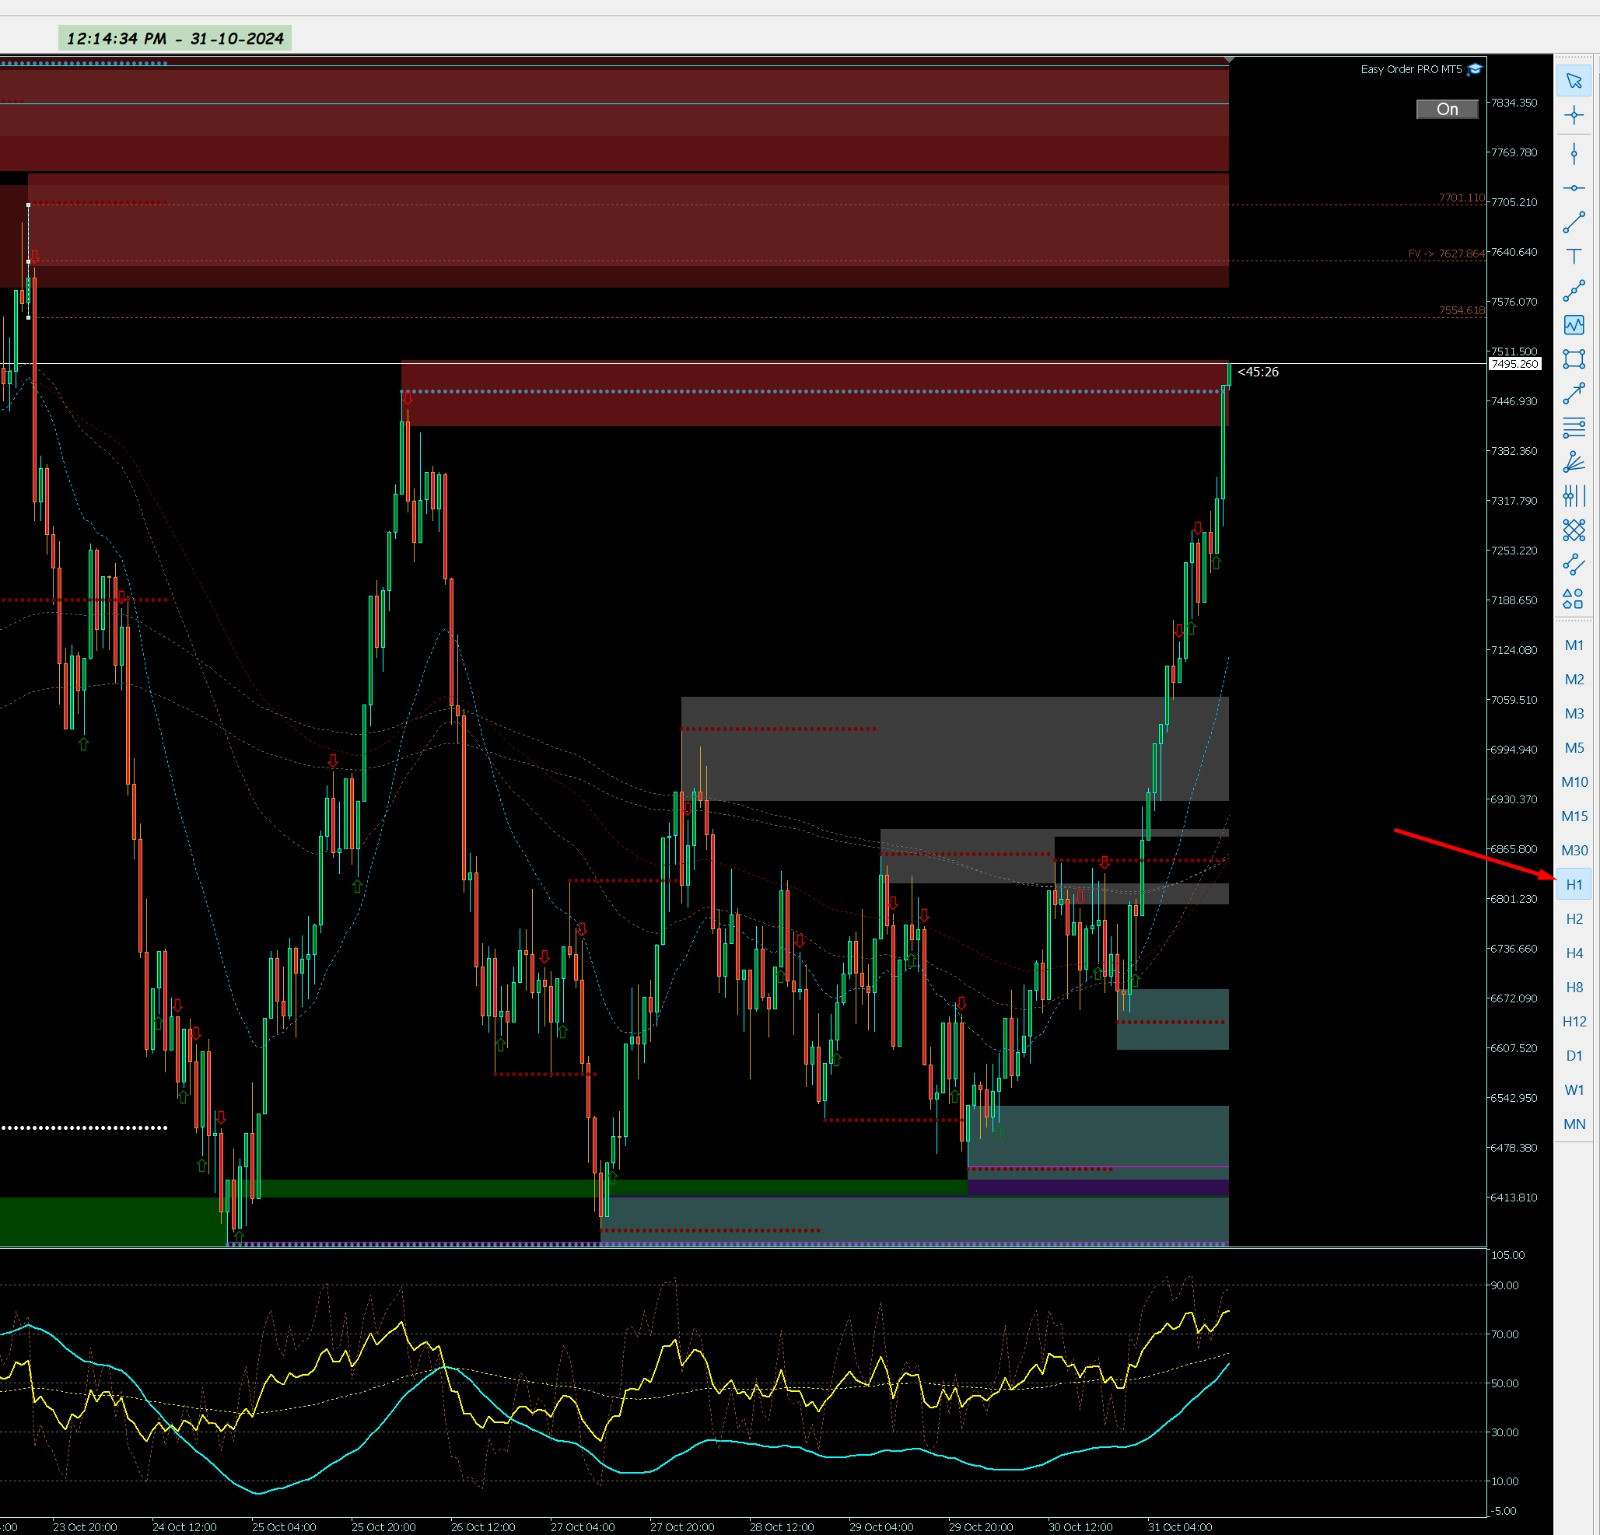Click the current price label 7495.260

click(1515, 364)
